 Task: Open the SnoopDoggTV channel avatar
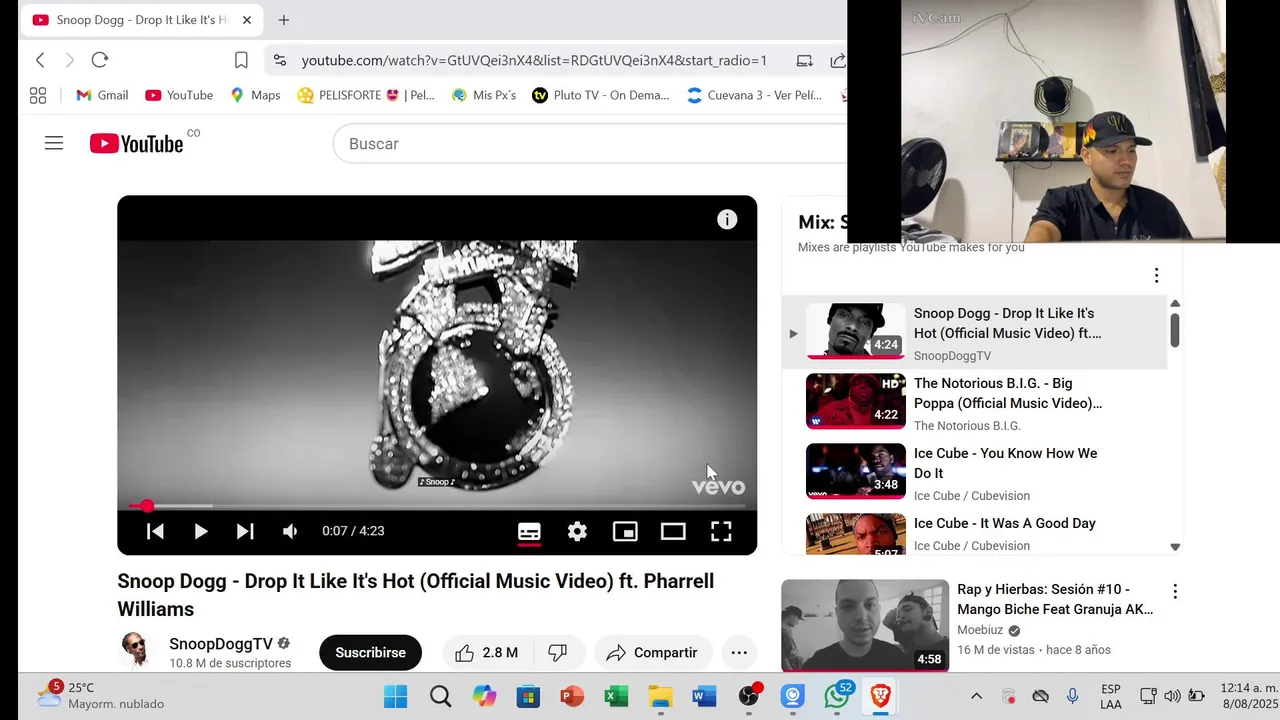coord(135,651)
